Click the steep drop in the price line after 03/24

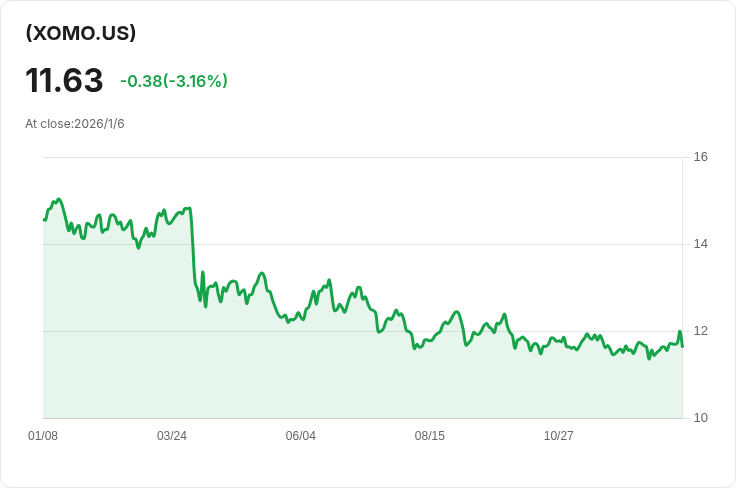193,250
